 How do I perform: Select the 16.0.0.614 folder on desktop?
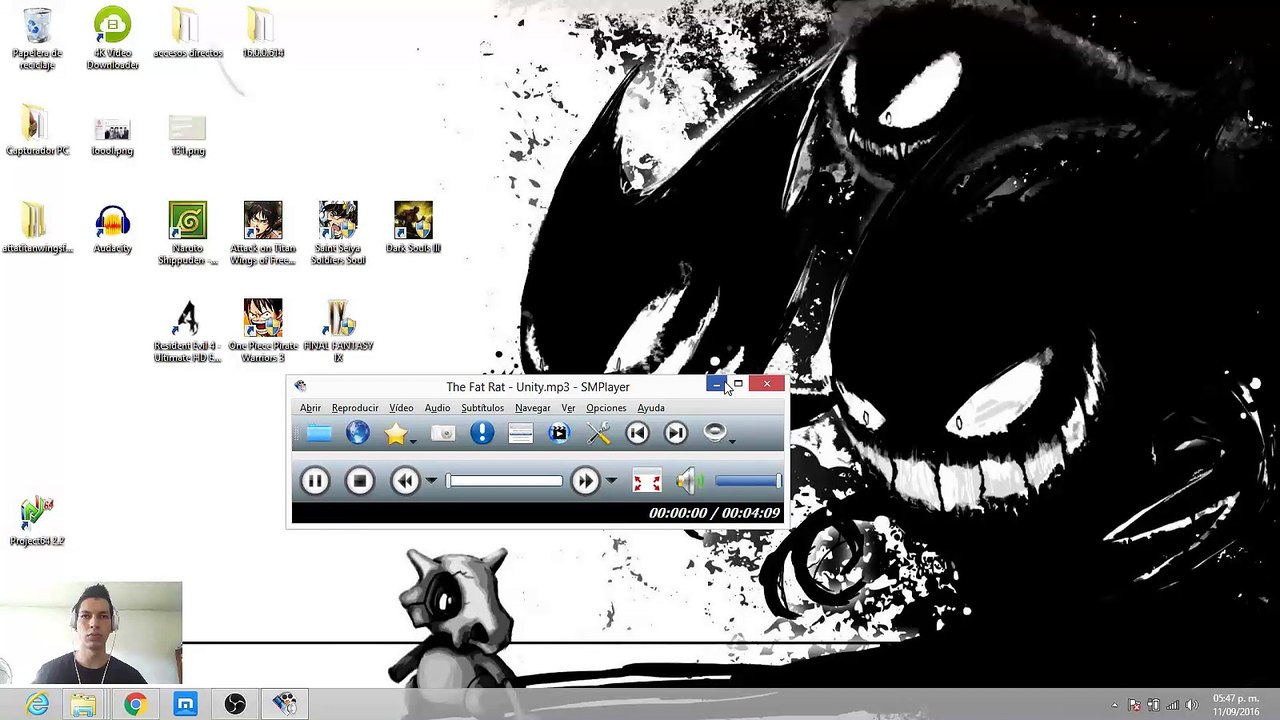coord(262,34)
